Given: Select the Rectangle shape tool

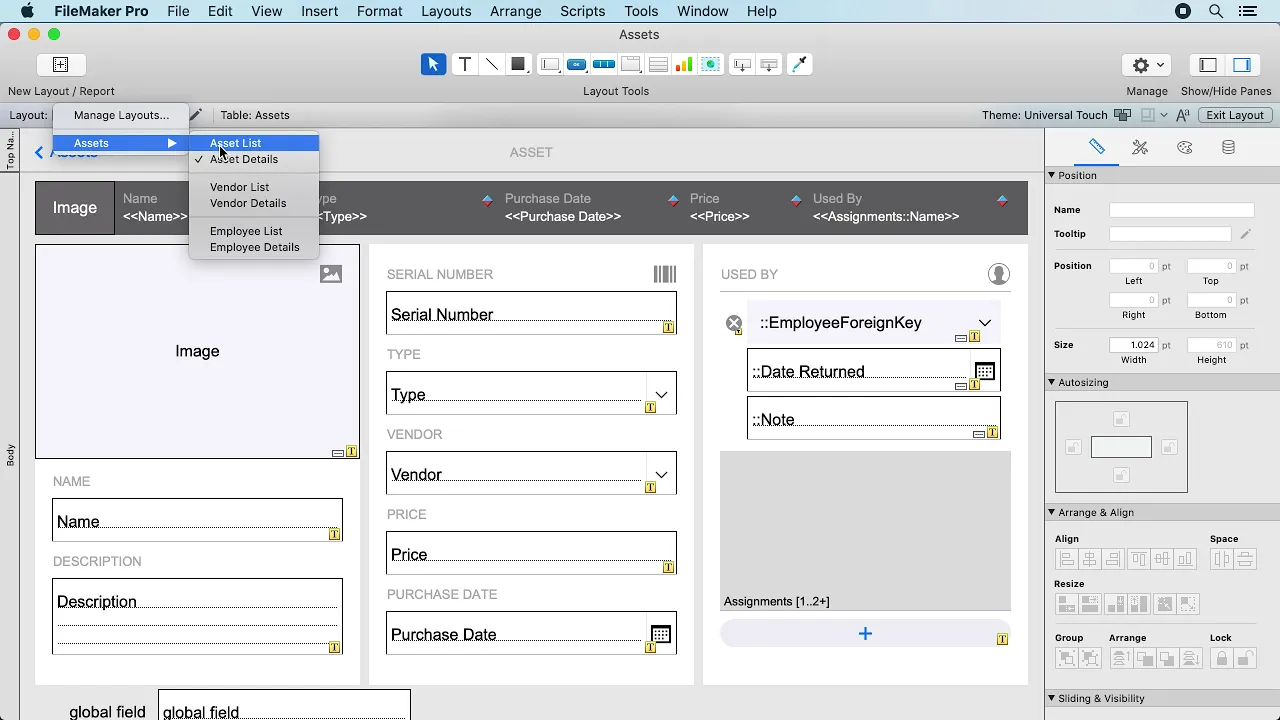Looking at the screenshot, I should tap(518, 64).
